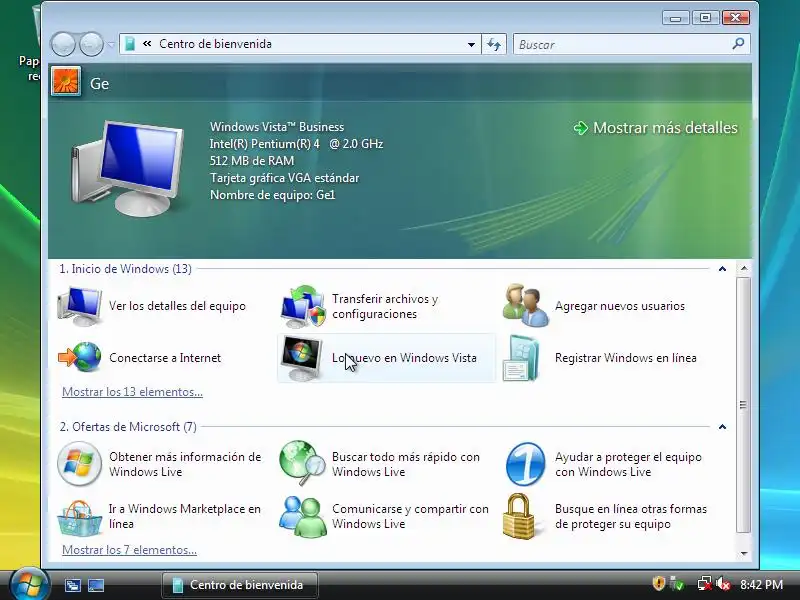The image size is (800, 600).
Task: Open the recent pages dropdown arrow
Action: (x=111, y=44)
